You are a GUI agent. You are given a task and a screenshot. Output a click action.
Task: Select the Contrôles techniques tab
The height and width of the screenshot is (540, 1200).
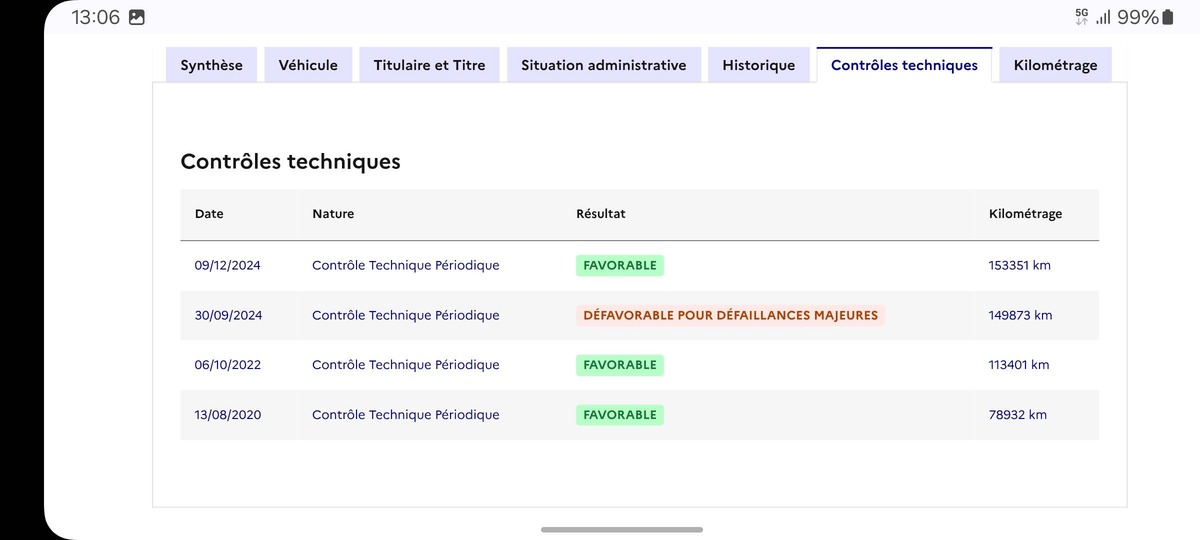(904, 65)
